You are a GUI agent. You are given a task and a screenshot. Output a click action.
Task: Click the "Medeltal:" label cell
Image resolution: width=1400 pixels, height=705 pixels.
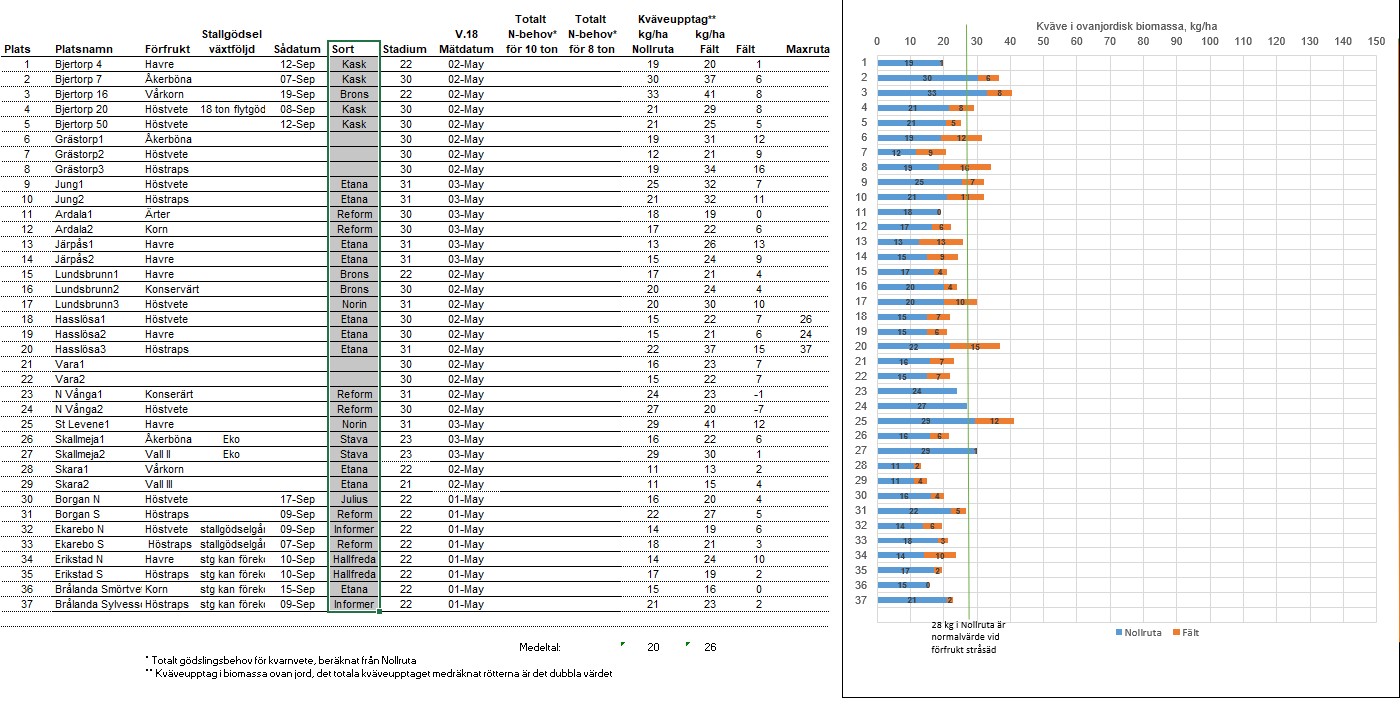[540, 647]
